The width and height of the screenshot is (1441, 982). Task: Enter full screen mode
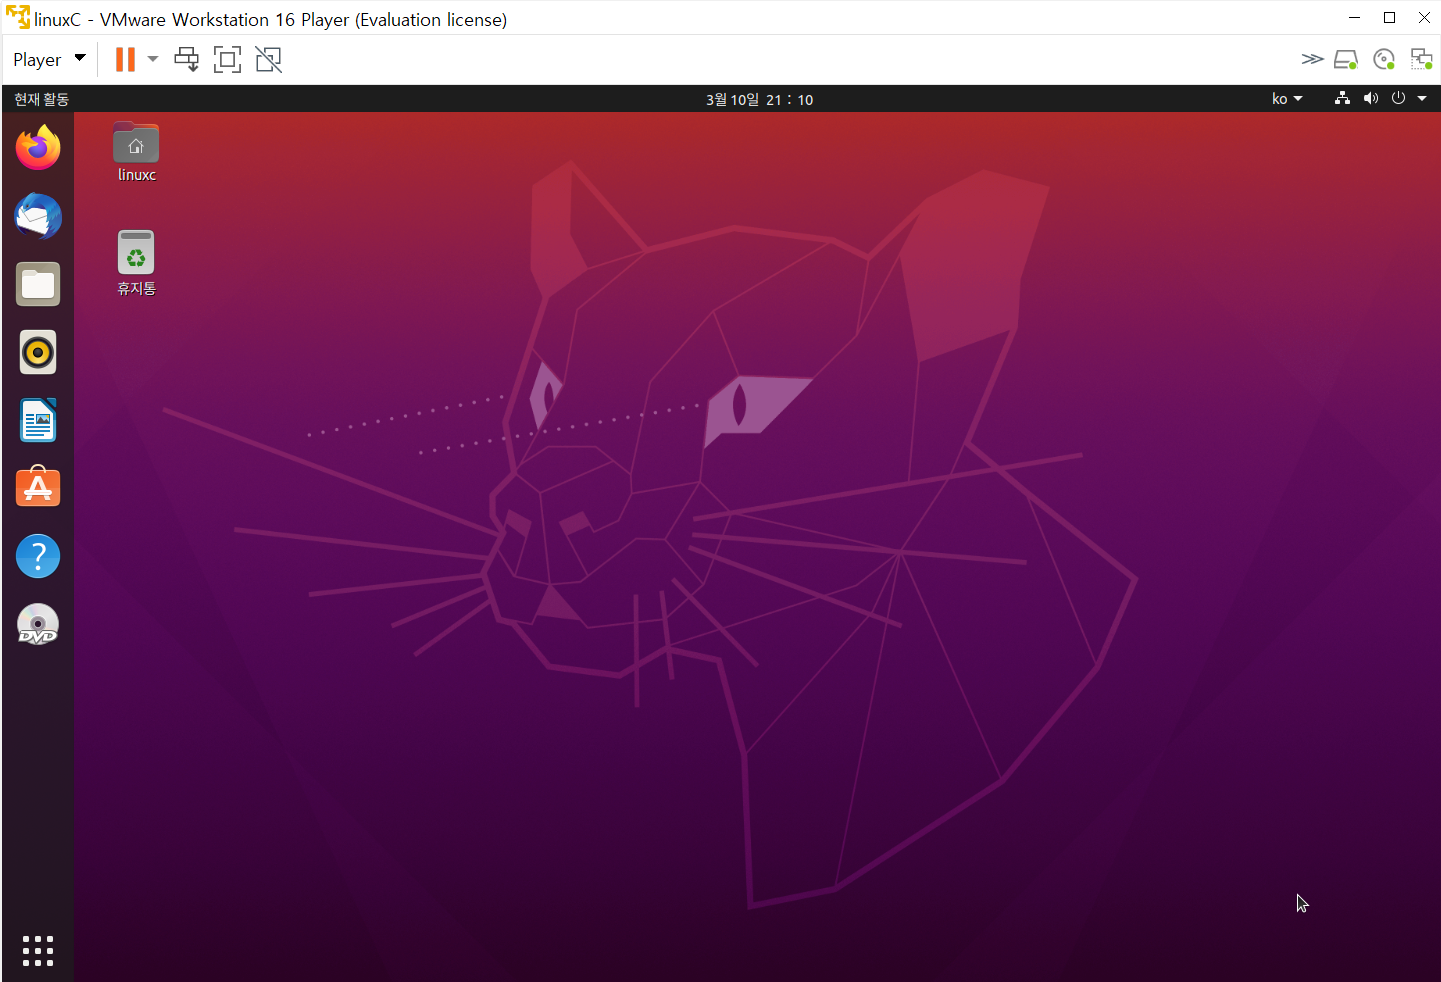228,60
